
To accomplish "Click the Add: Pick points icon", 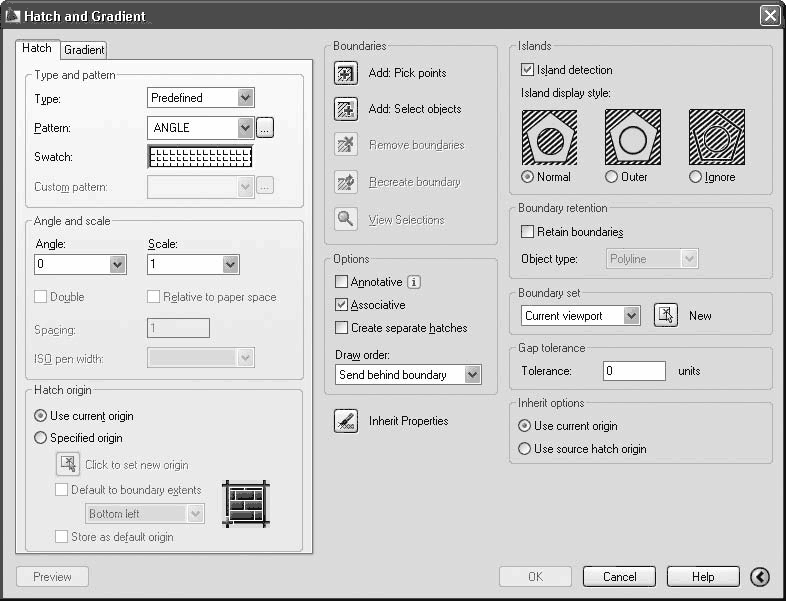I will 346,73.
